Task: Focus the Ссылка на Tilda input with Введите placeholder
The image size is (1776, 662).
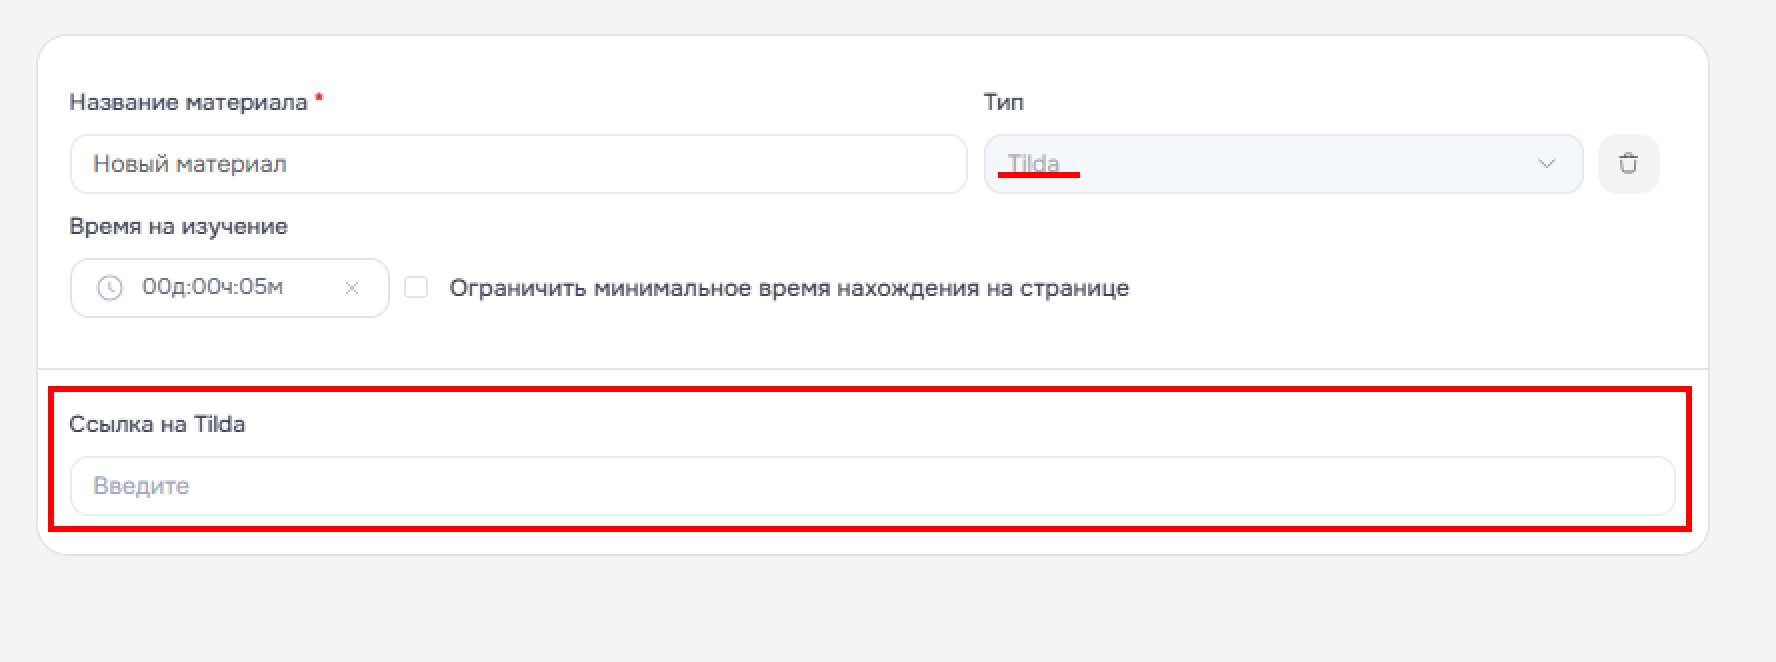Action: pyautogui.click(x=873, y=486)
